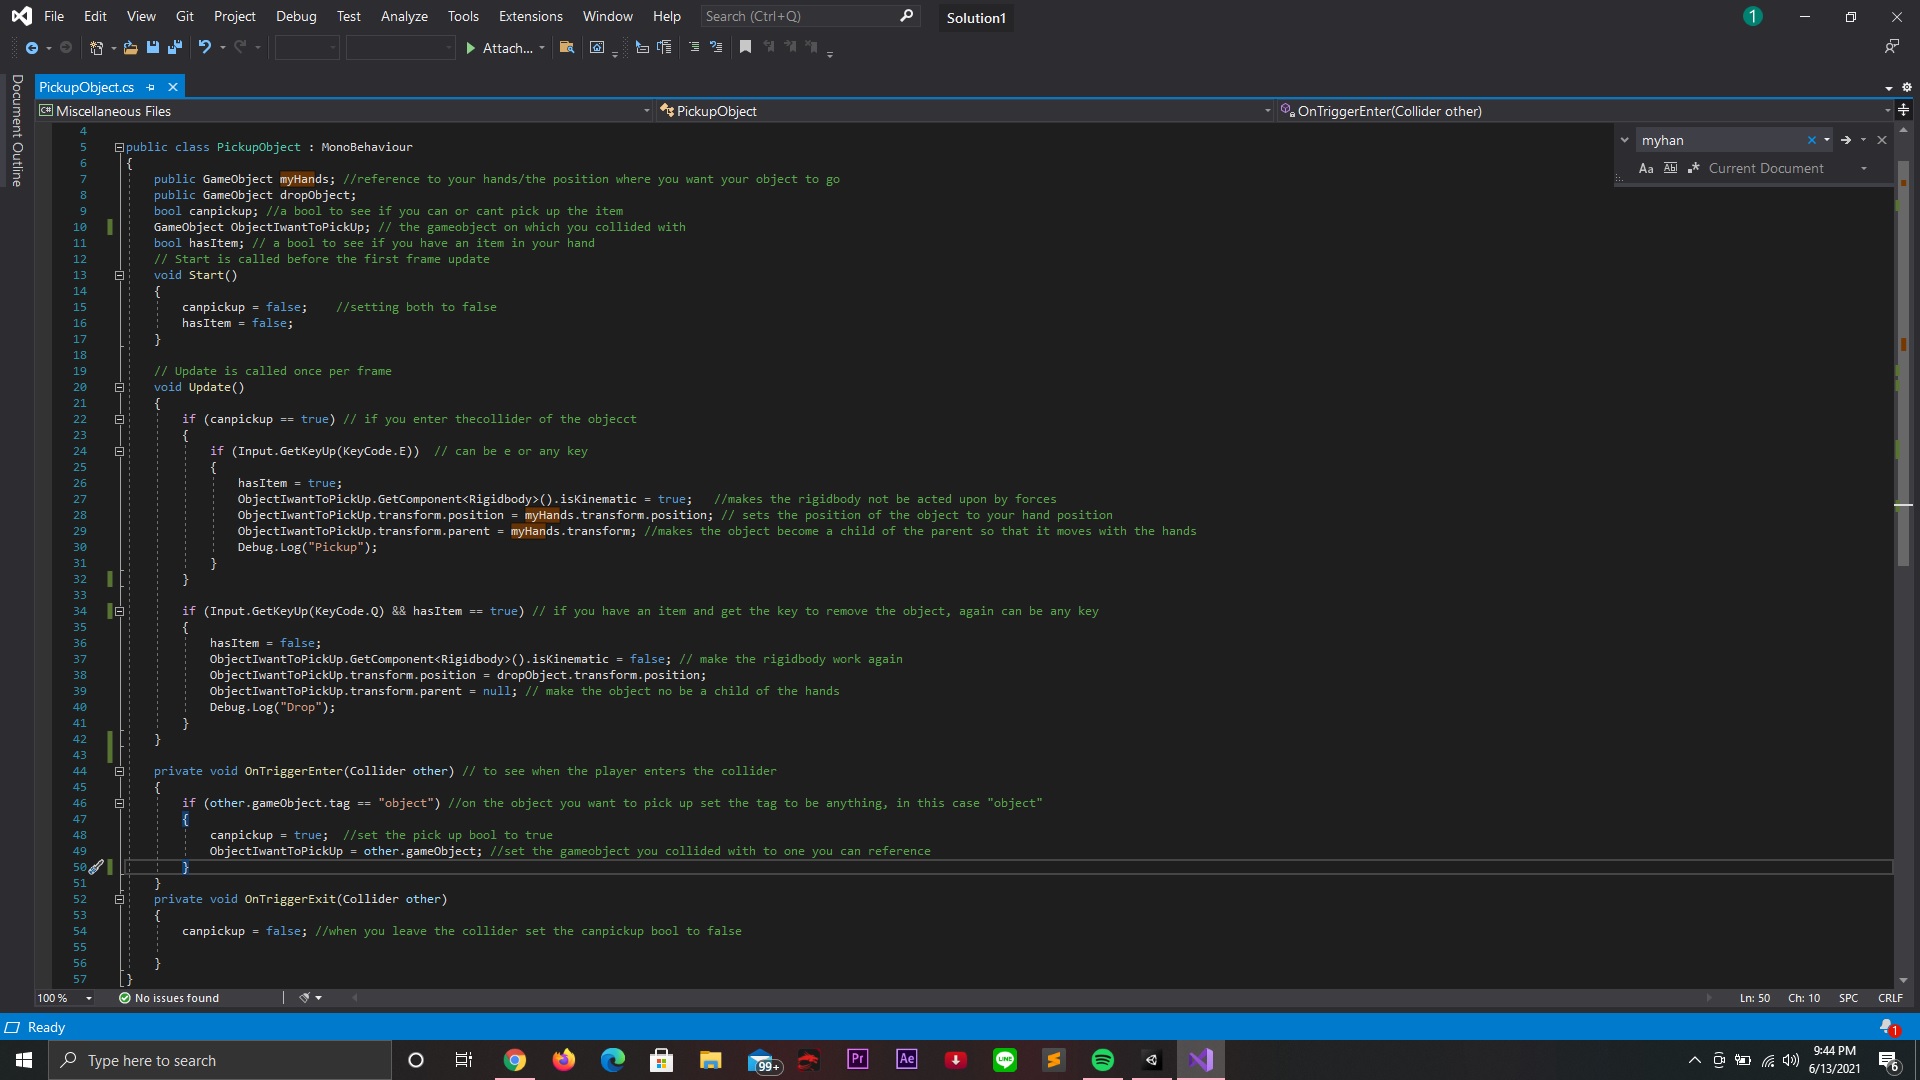
Task: Open the File menu
Action: pyautogui.click(x=54, y=16)
